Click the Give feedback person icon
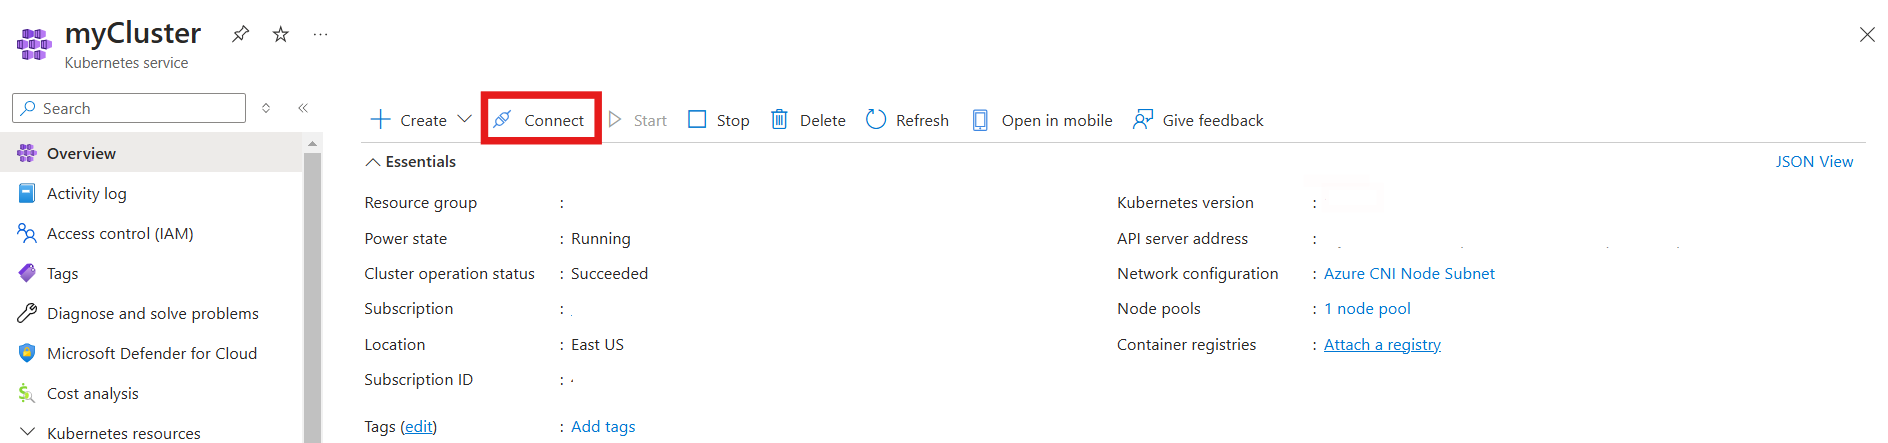The width and height of the screenshot is (1888, 443). pyautogui.click(x=1142, y=120)
